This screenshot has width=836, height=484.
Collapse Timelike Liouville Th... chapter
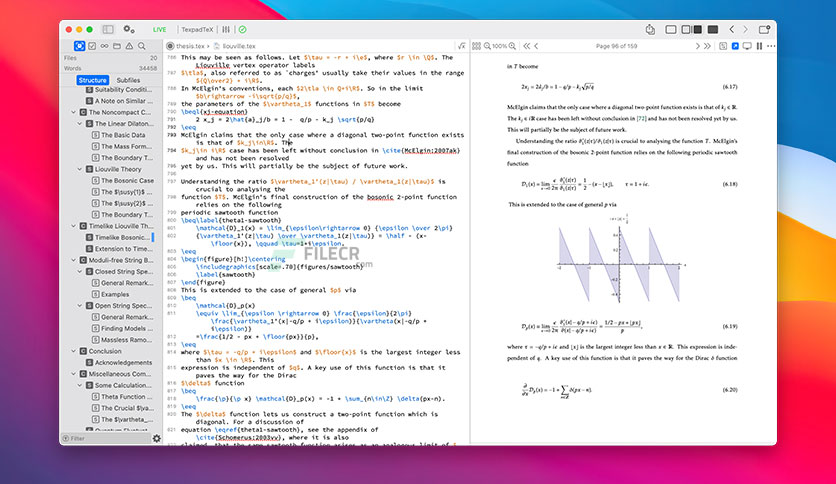coord(74,226)
